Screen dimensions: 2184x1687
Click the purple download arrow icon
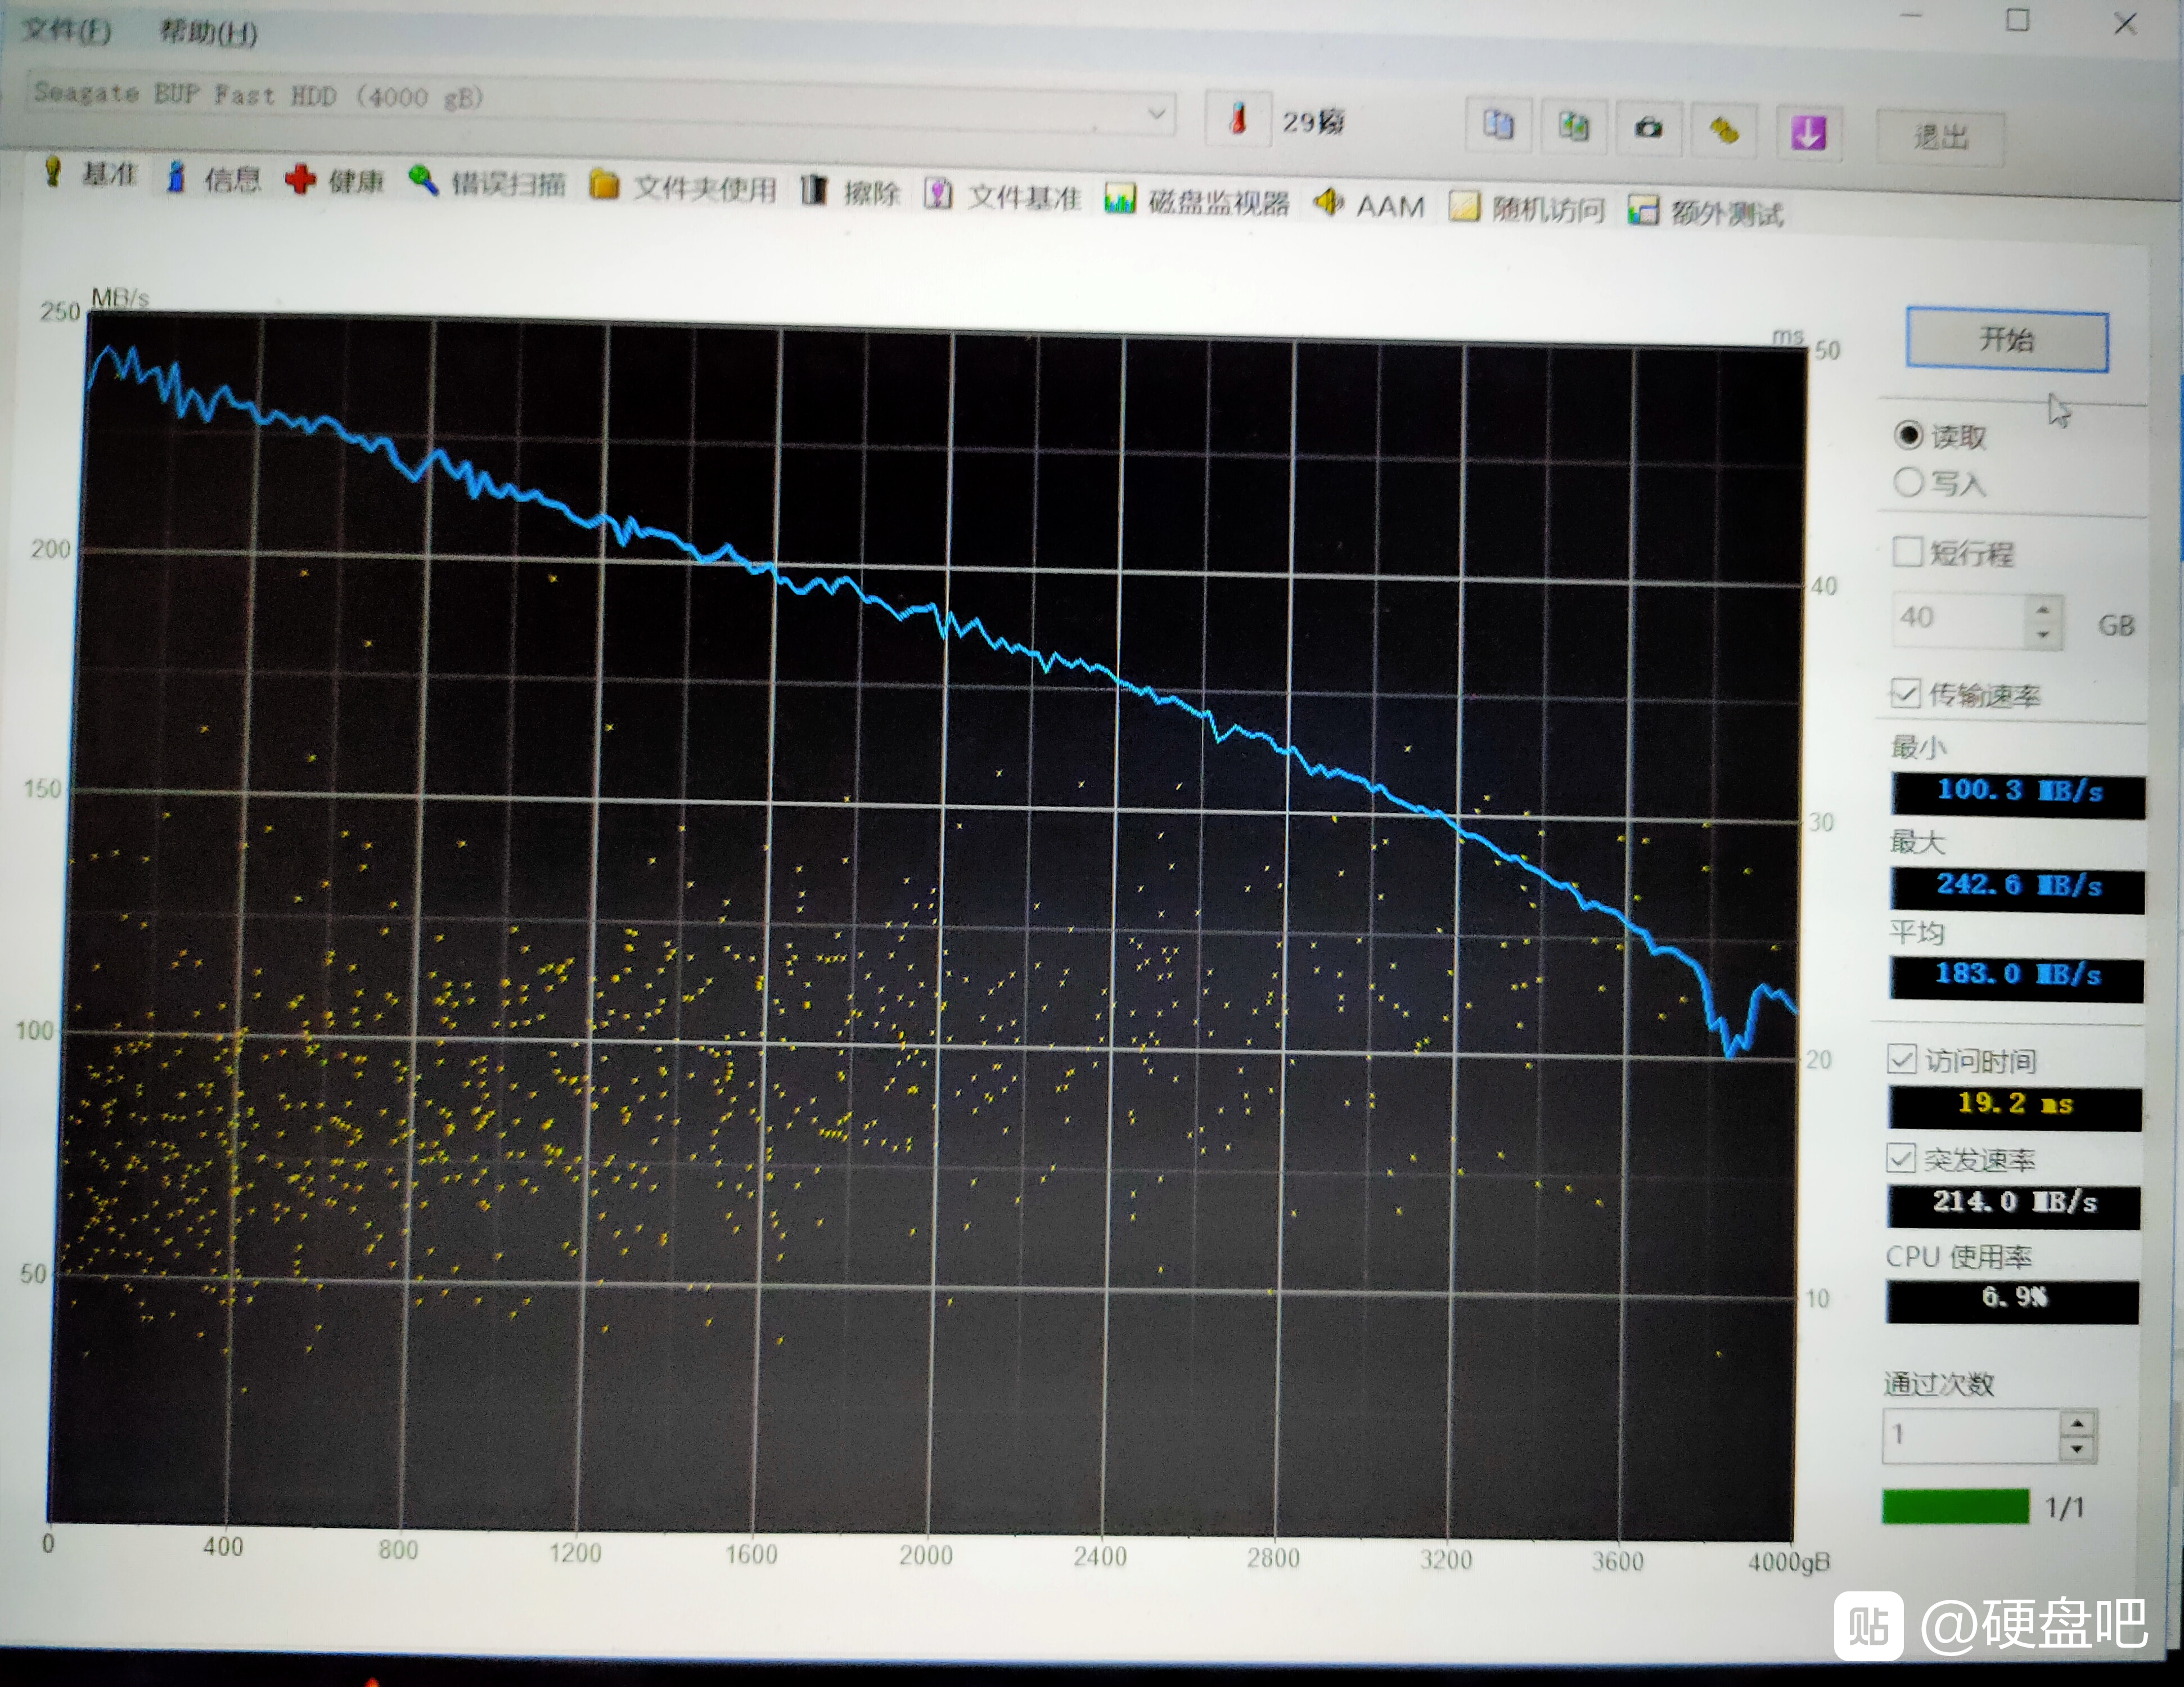pyautogui.click(x=1808, y=132)
